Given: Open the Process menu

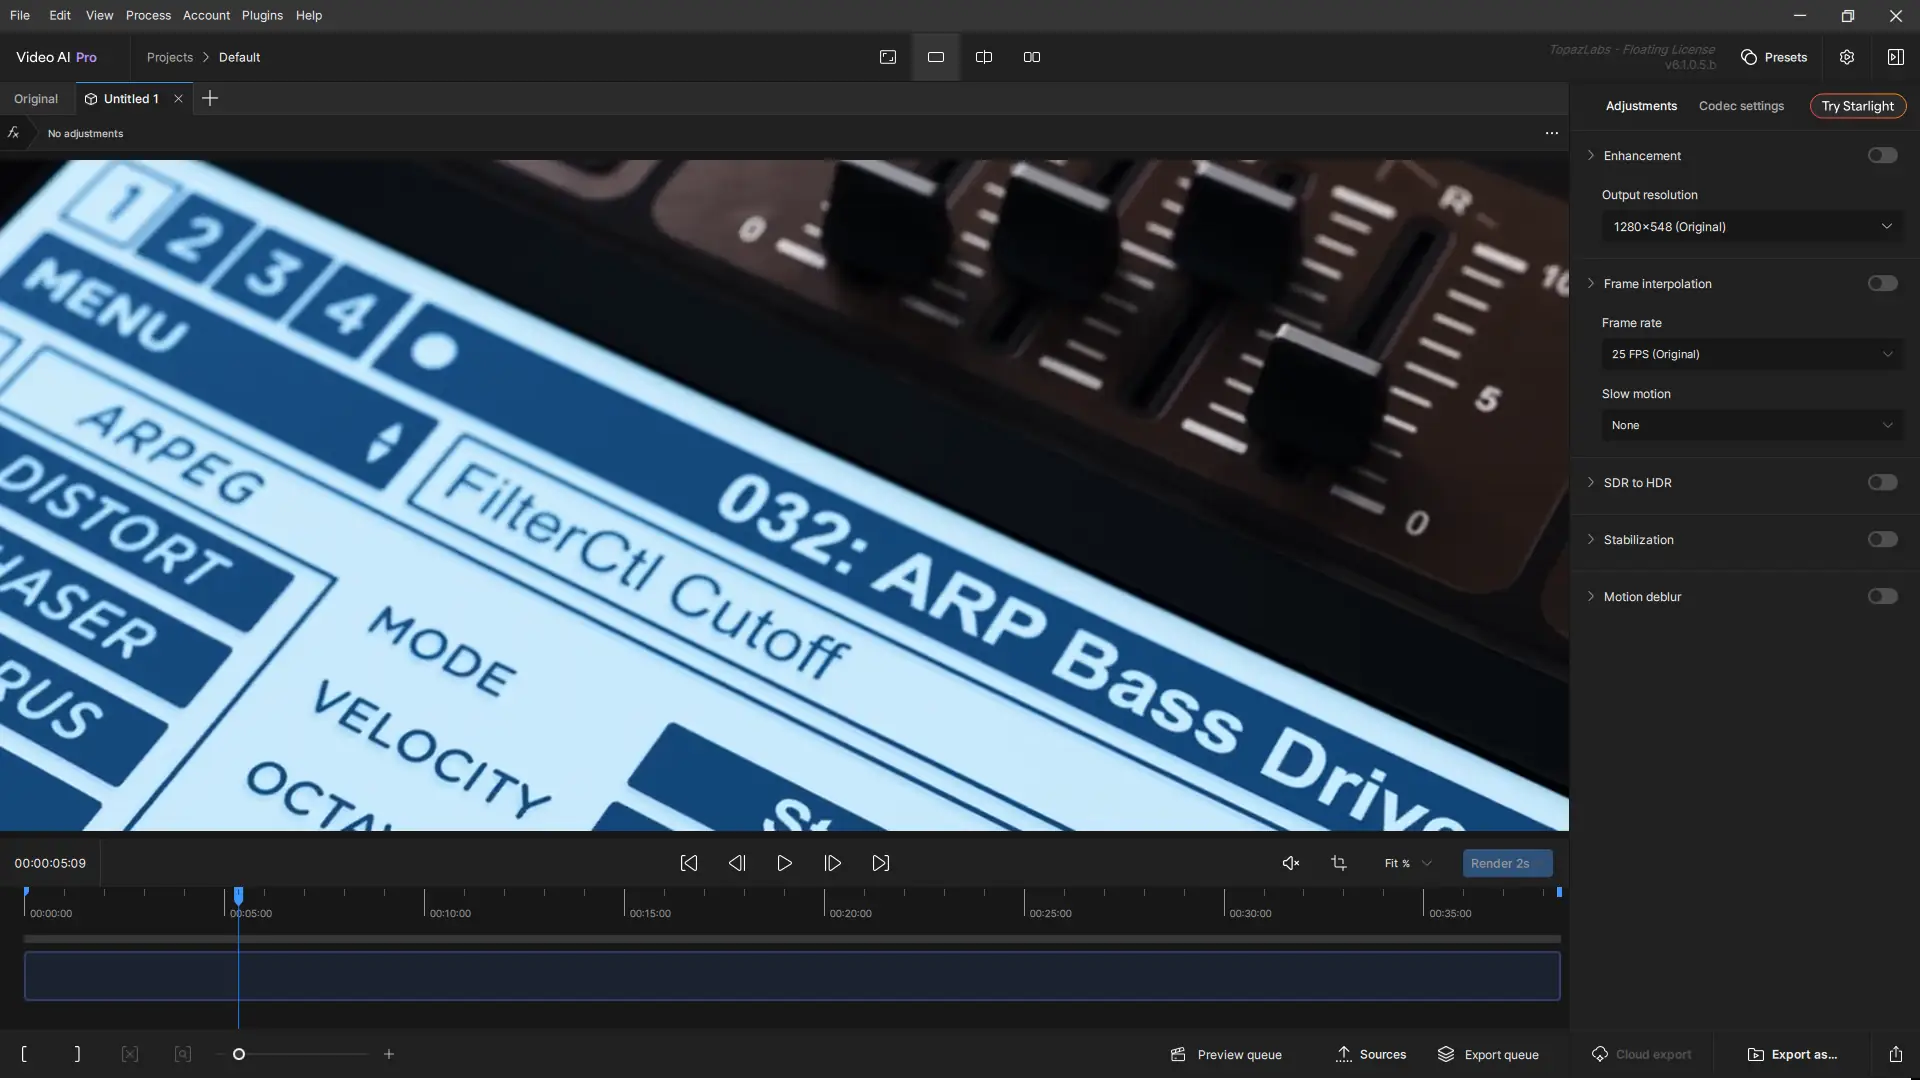Looking at the screenshot, I should point(148,15).
